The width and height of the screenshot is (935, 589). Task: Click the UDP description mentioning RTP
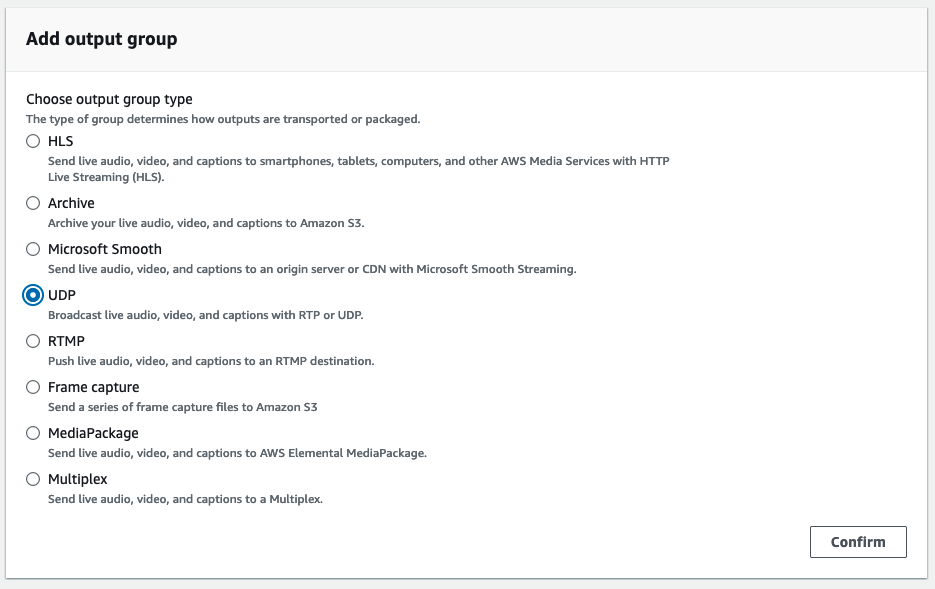tap(205, 315)
